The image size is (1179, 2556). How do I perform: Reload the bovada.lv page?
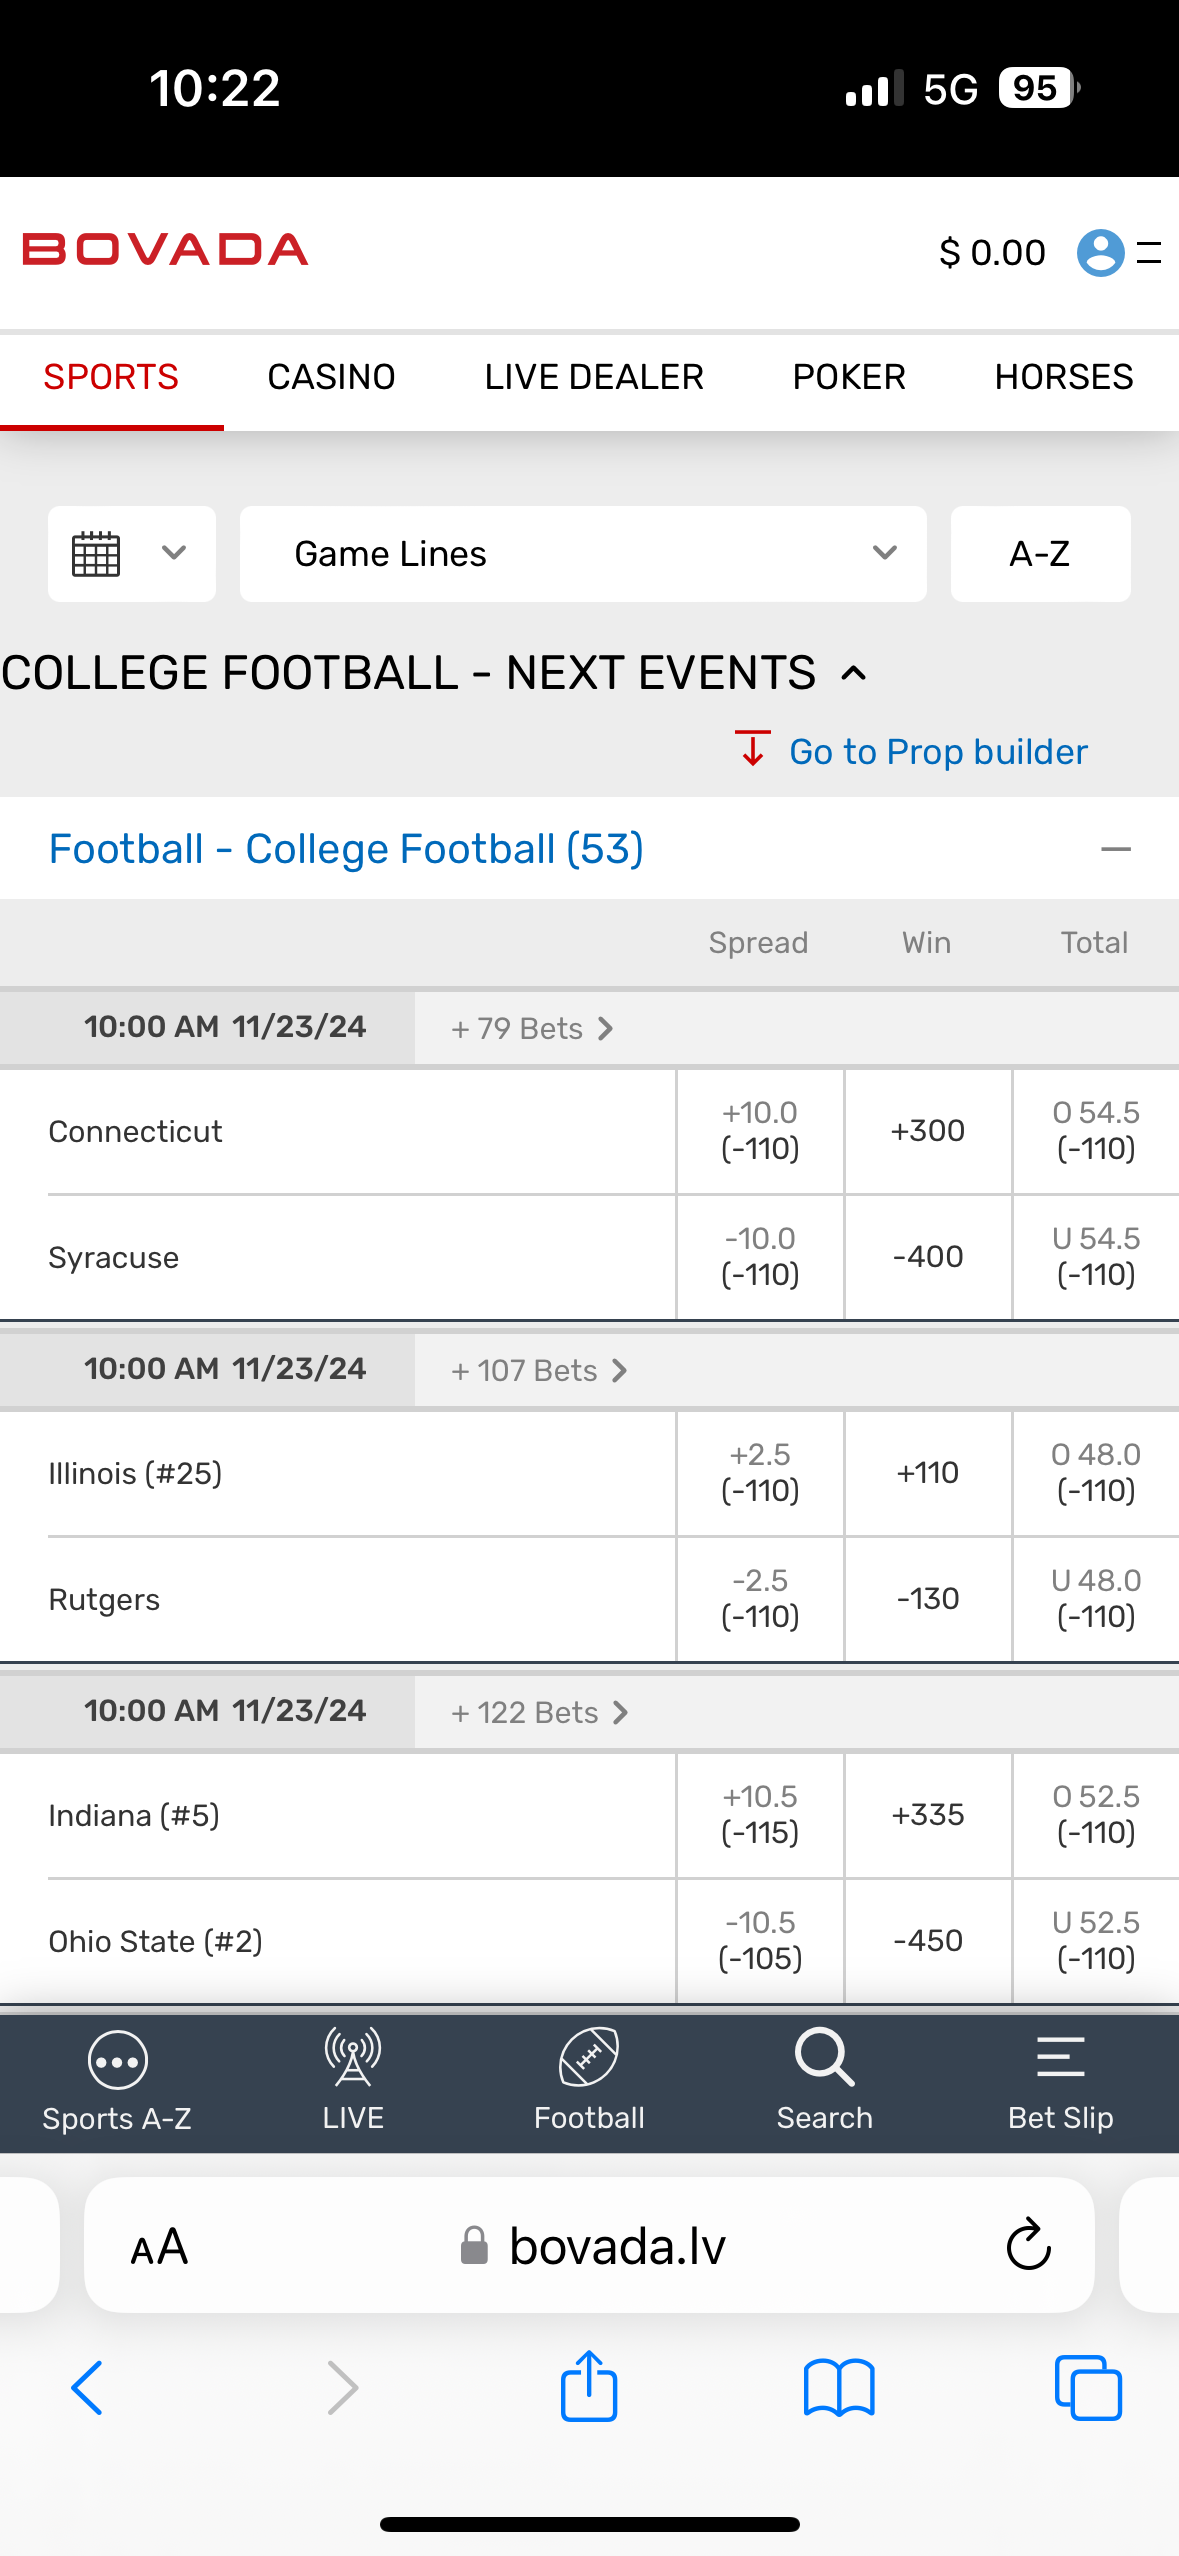point(1028,2246)
